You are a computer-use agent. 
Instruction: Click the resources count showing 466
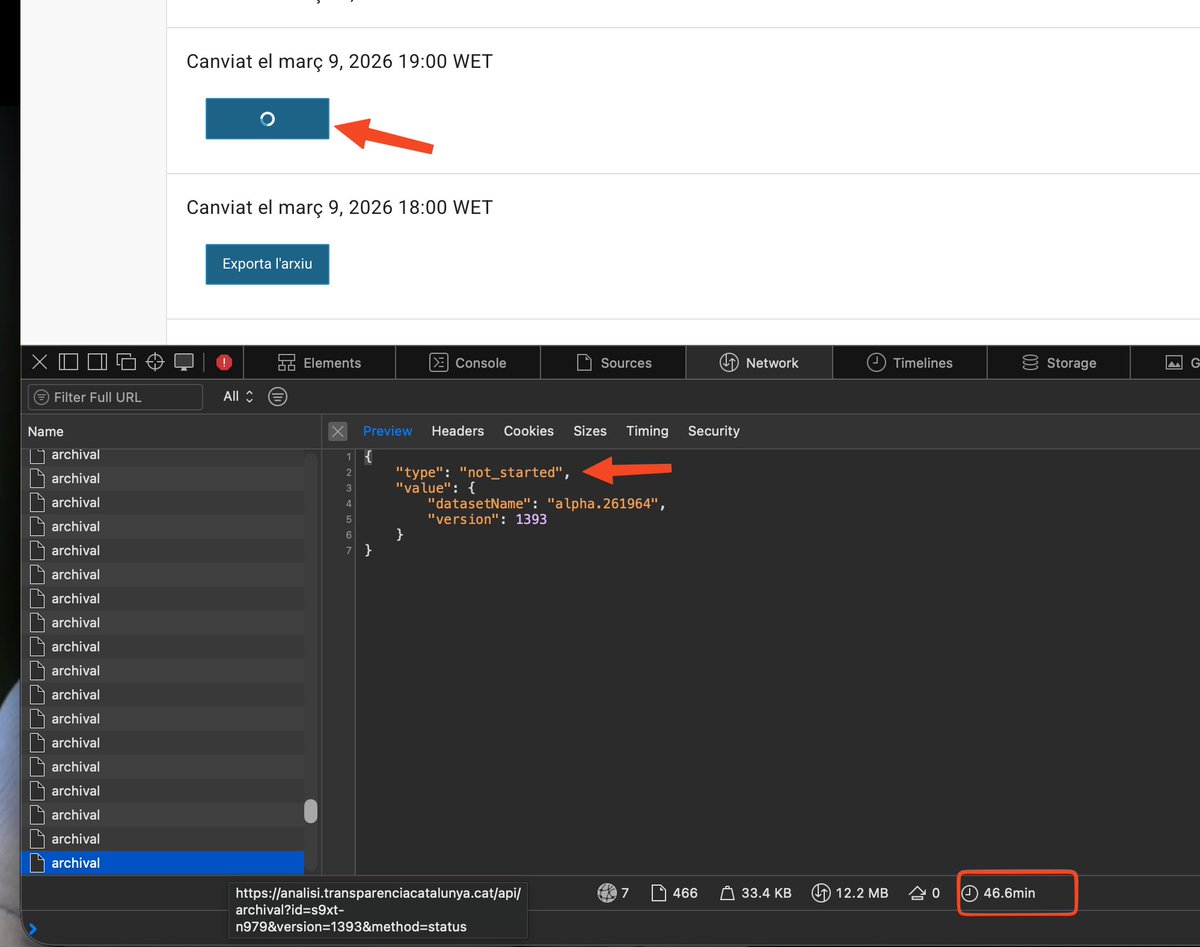click(x=674, y=892)
